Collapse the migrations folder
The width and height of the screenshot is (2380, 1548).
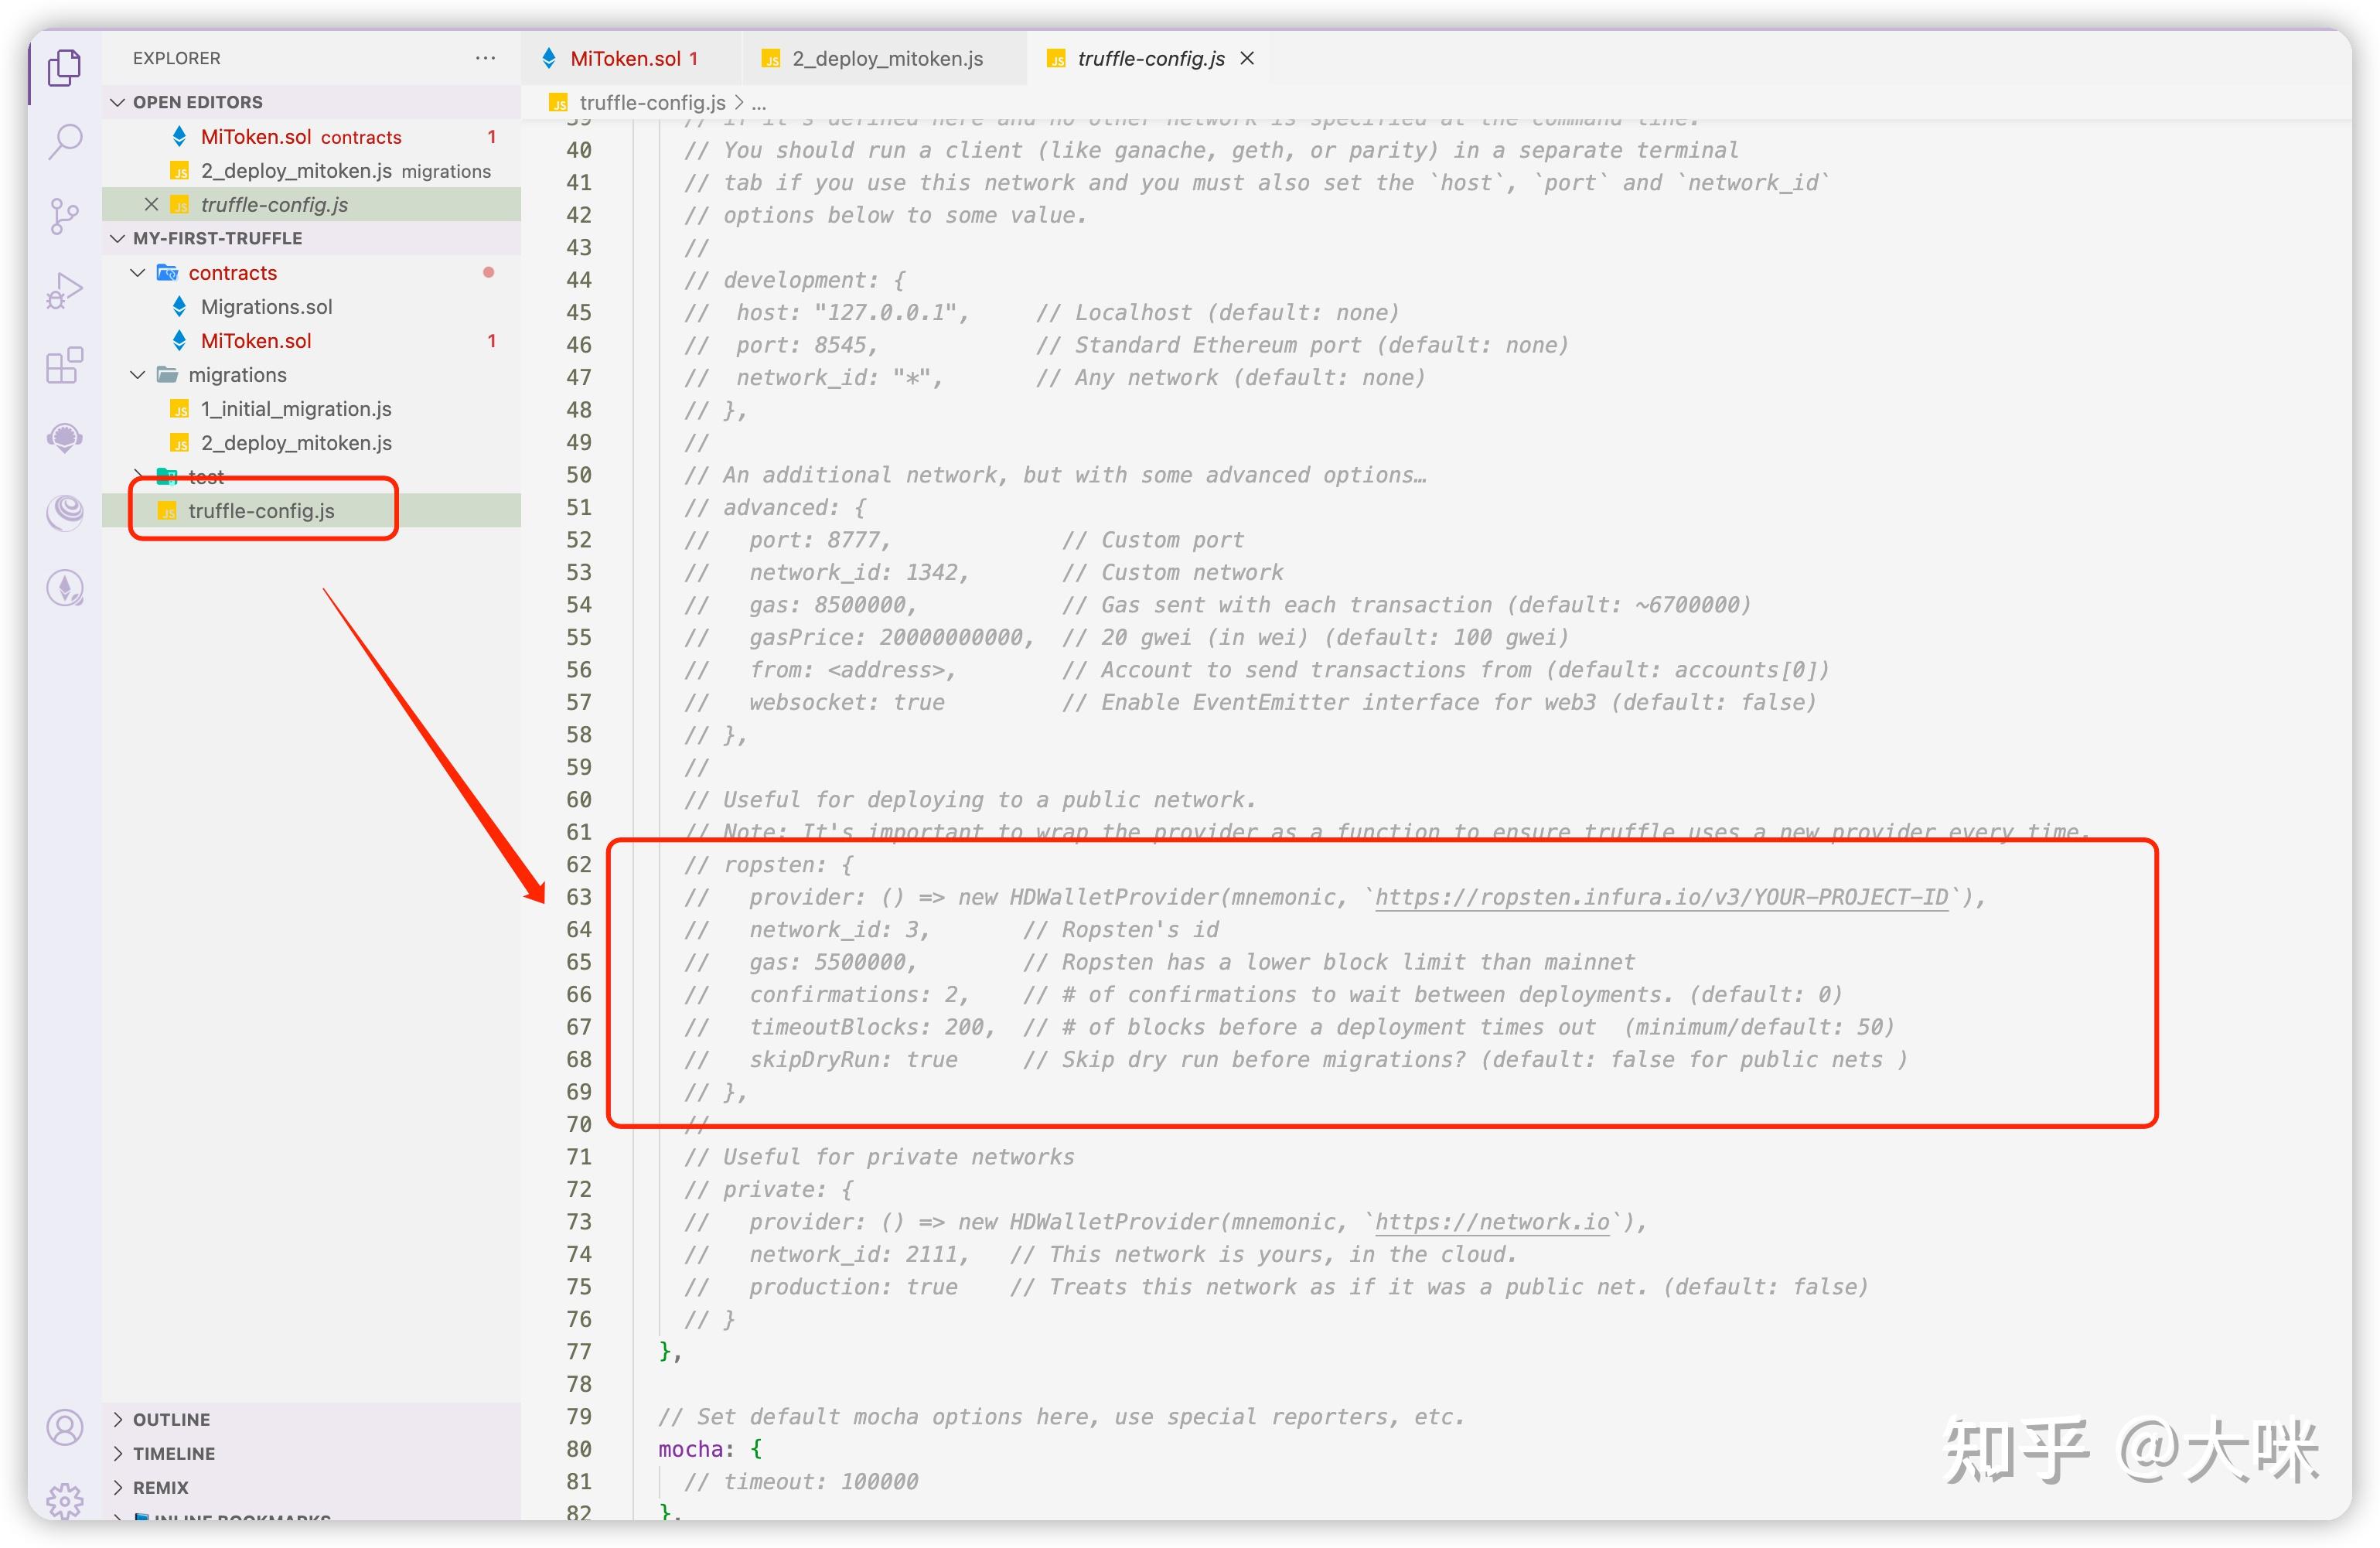pyautogui.click(x=138, y=375)
